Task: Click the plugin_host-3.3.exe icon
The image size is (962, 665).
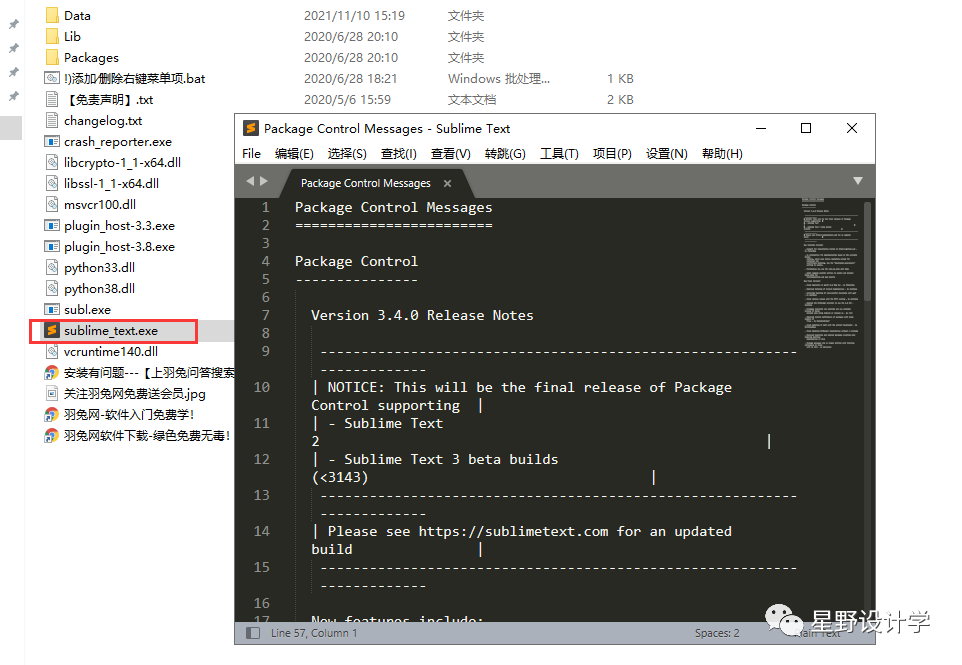Action: 52,225
